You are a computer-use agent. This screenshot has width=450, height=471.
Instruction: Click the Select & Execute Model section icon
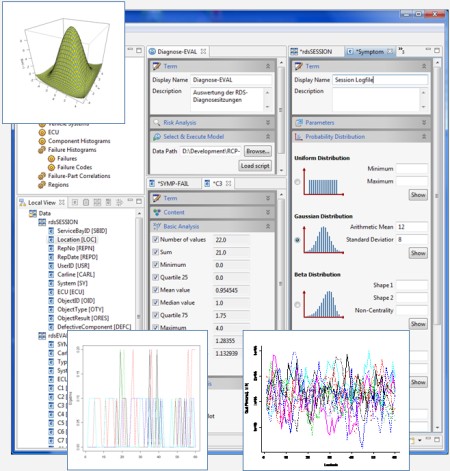click(157, 137)
